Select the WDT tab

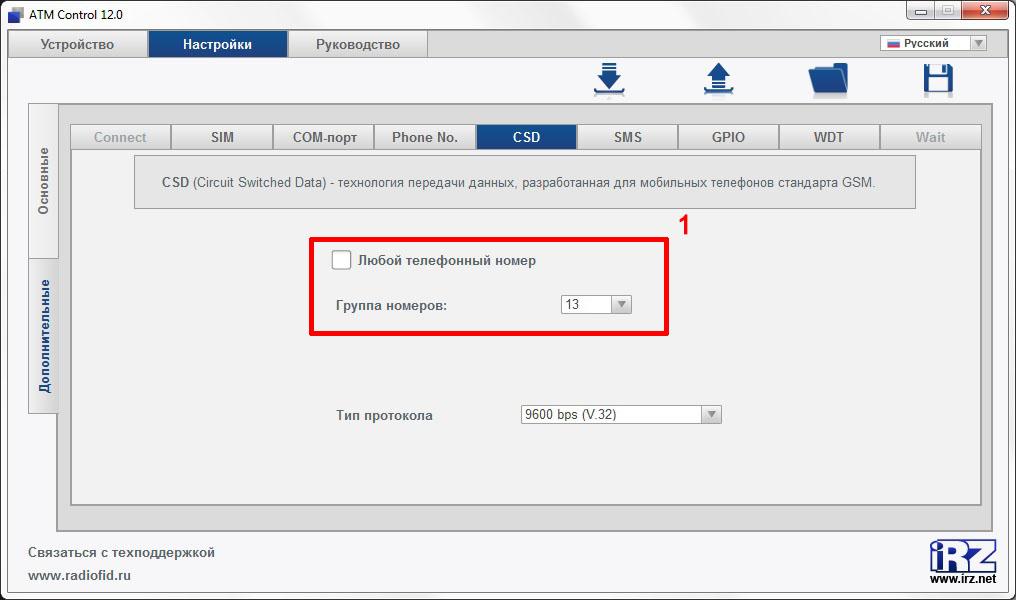tap(829, 137)
